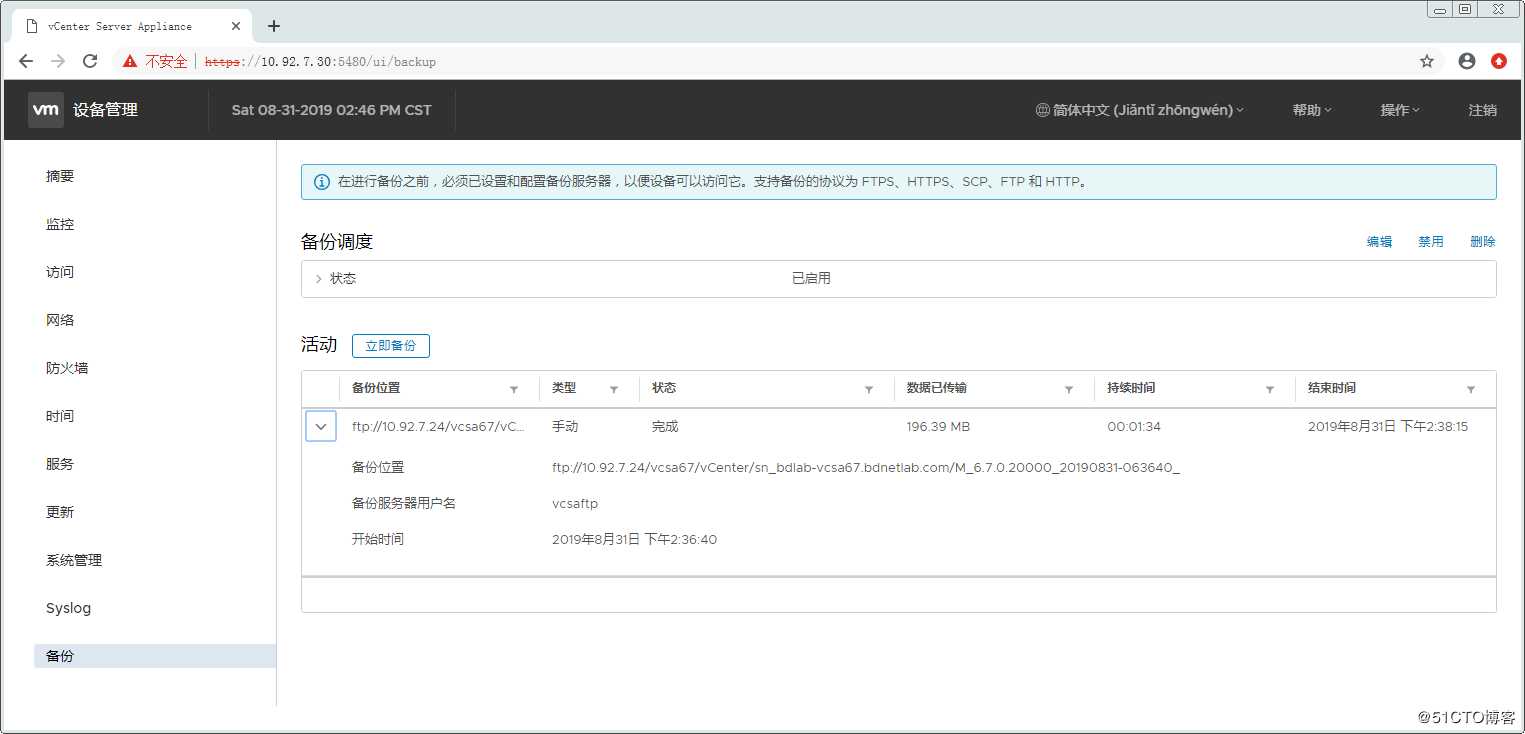Click the header date and time text
The image size is (1525, 734).
(x=332, y=110)
